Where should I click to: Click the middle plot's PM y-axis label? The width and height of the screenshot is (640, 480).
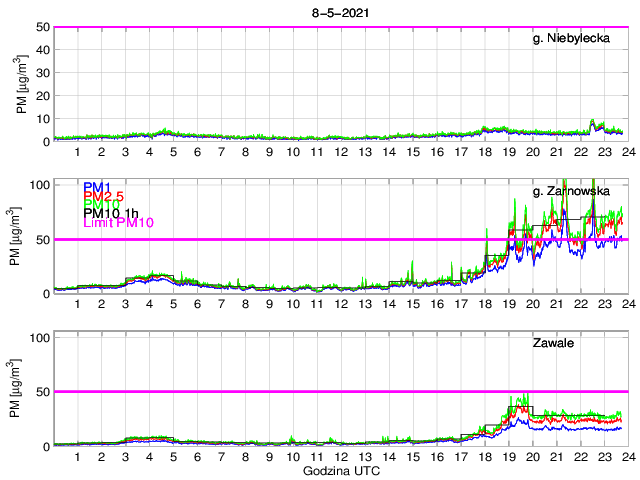pos(22,237)
